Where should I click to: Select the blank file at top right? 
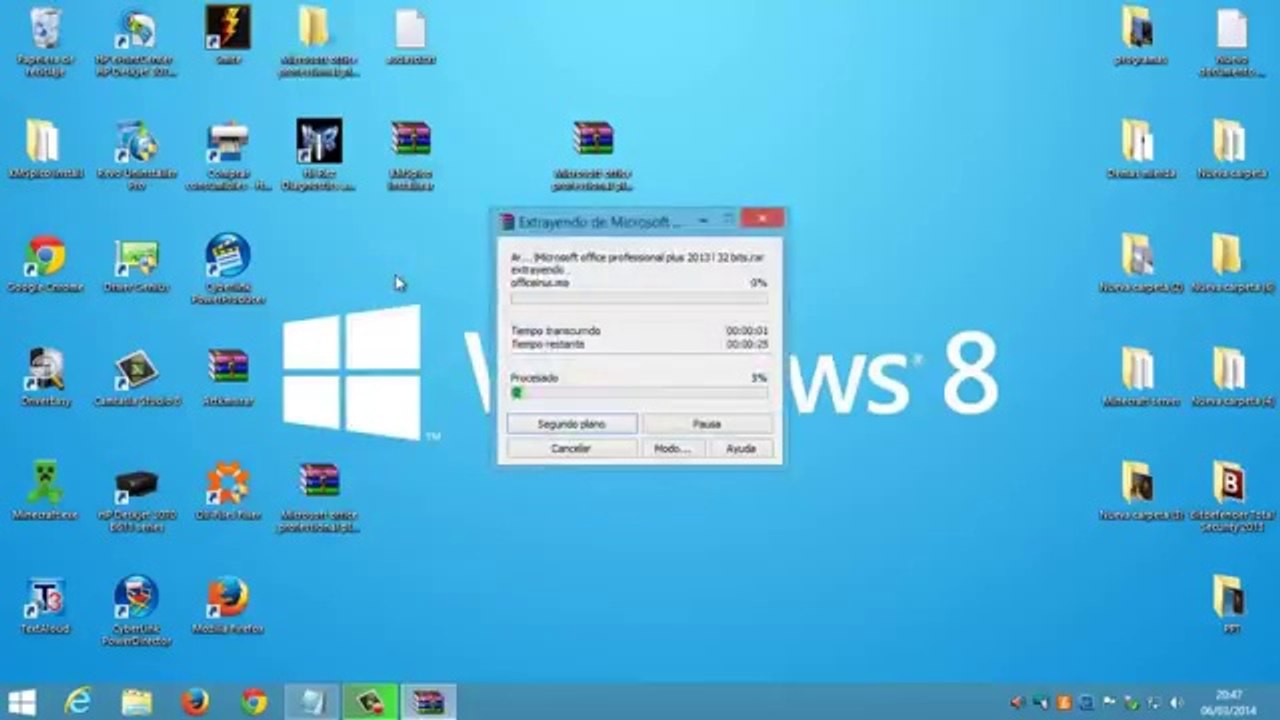pyautogui.click(x=1231, y=42)
